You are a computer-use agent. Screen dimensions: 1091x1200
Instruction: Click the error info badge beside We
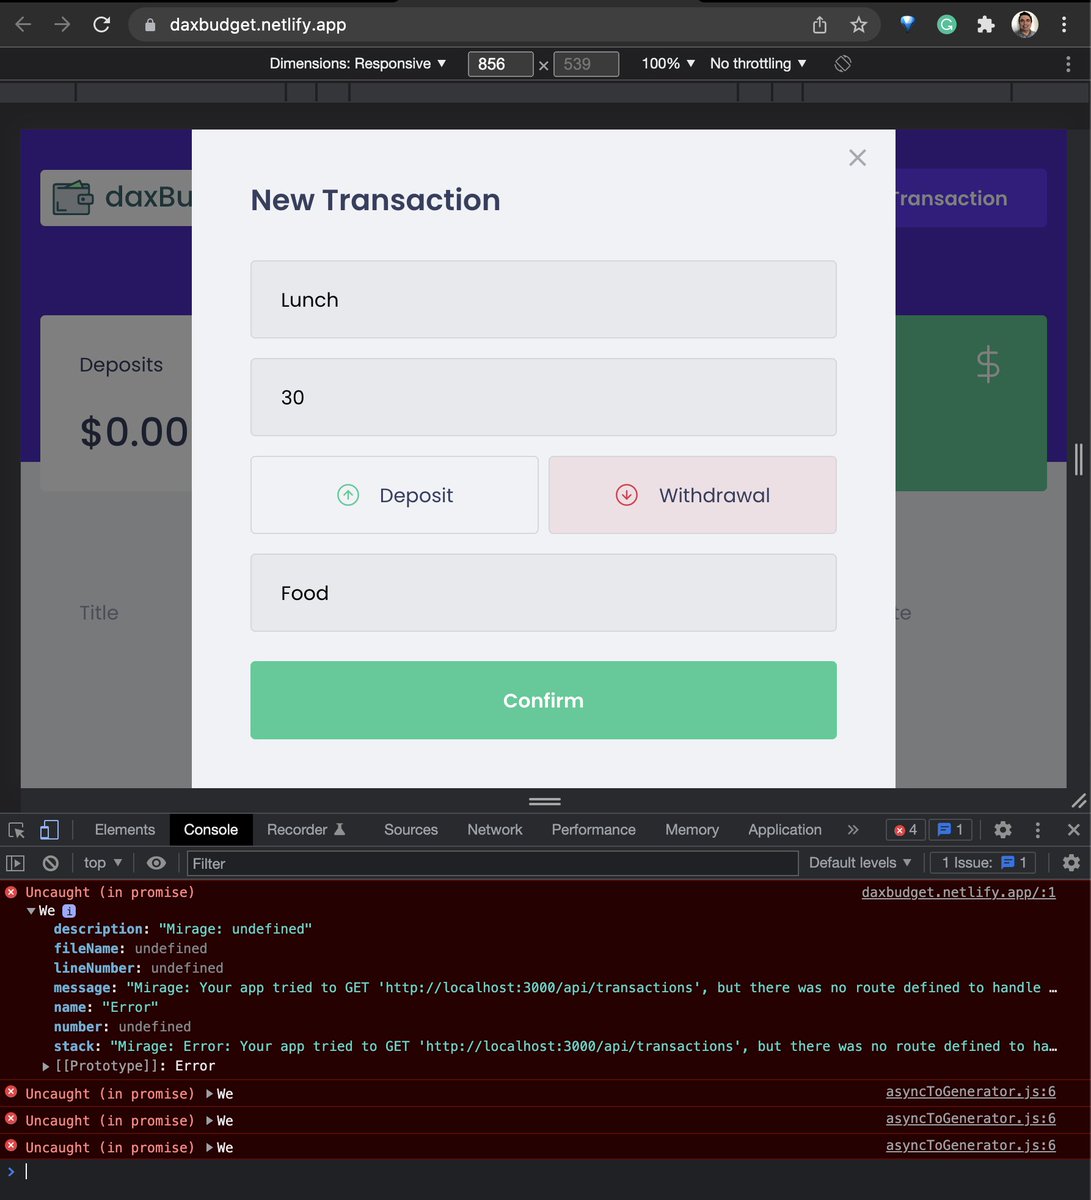pos(69,911)
